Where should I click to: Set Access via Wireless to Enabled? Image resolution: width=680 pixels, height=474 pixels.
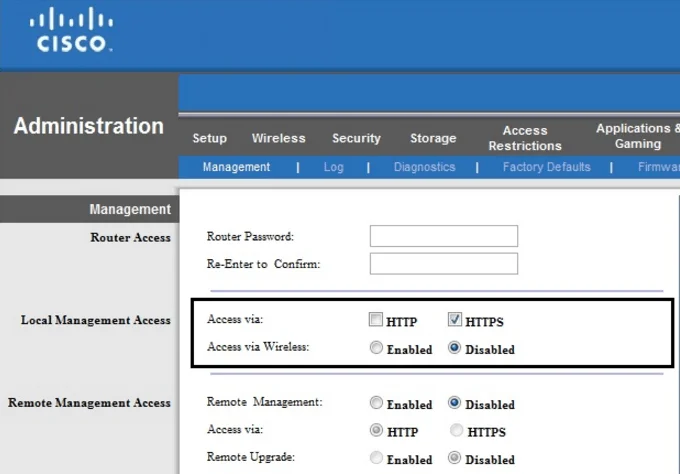(x=376, y=349)
